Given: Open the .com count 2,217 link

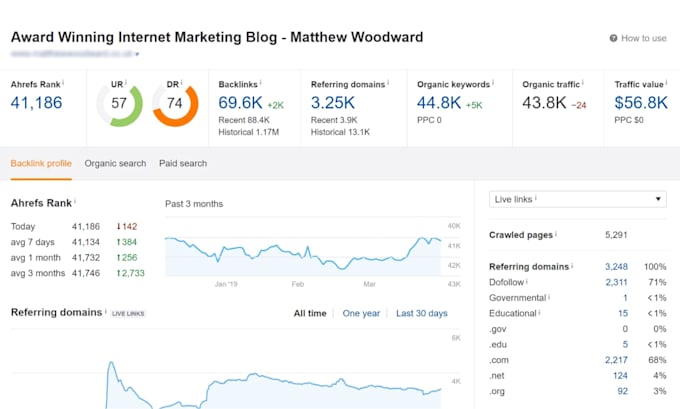Looking at the screenshot, I should pos(616,360).
